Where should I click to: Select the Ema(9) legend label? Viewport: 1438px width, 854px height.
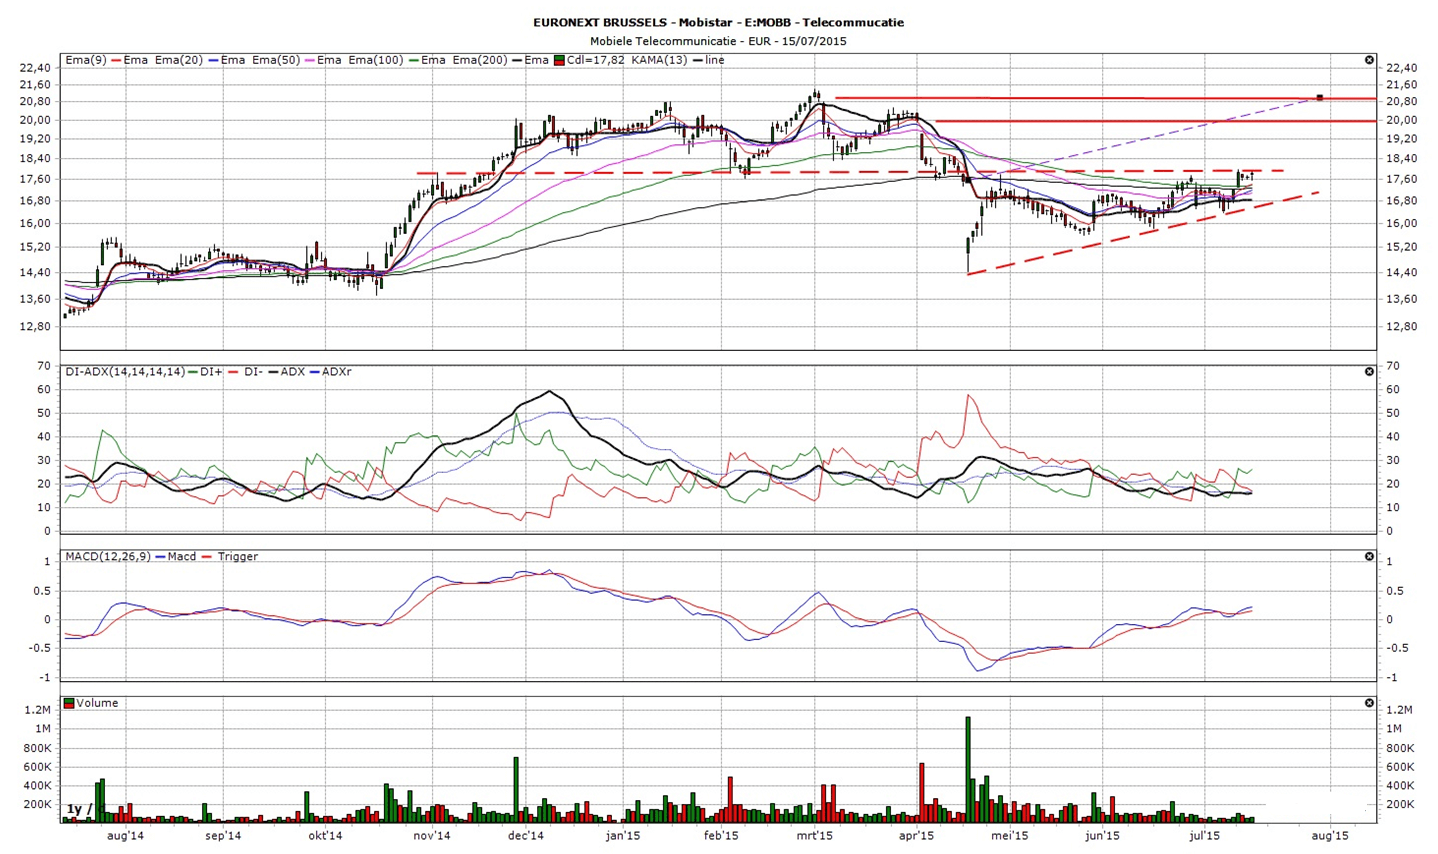pos(86,60)
